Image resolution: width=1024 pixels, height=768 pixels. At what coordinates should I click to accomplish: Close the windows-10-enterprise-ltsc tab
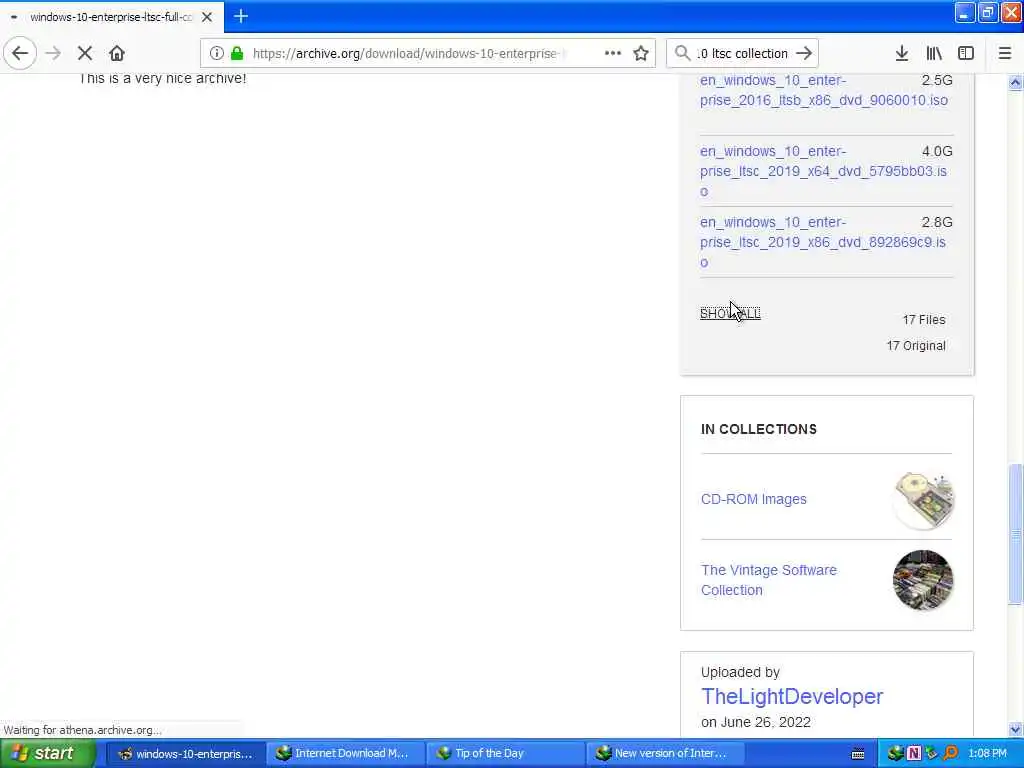point(207,17)
